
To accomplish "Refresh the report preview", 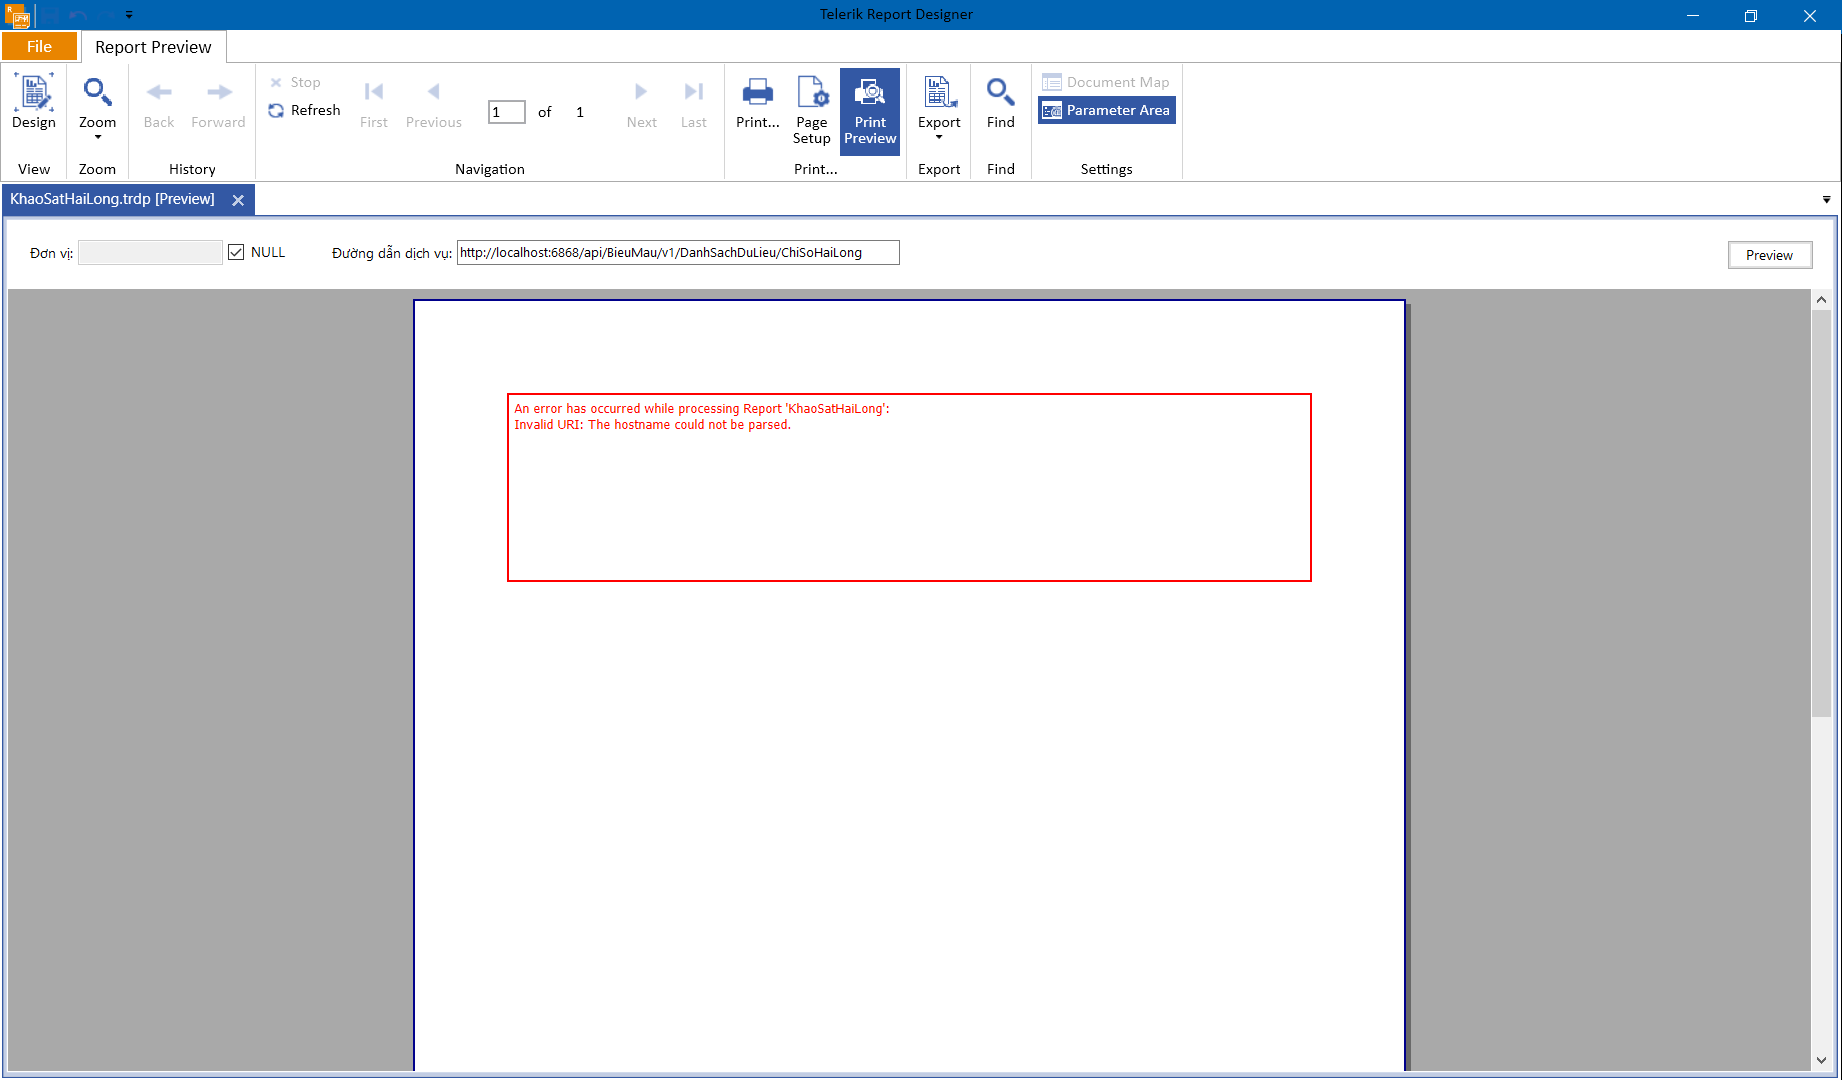I will point(305,110).
